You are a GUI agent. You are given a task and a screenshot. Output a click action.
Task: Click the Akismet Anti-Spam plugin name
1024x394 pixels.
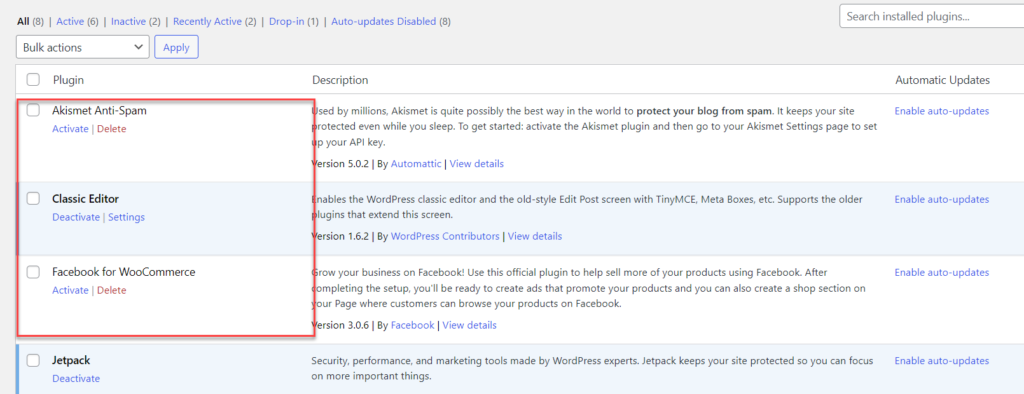pos(99,111)
